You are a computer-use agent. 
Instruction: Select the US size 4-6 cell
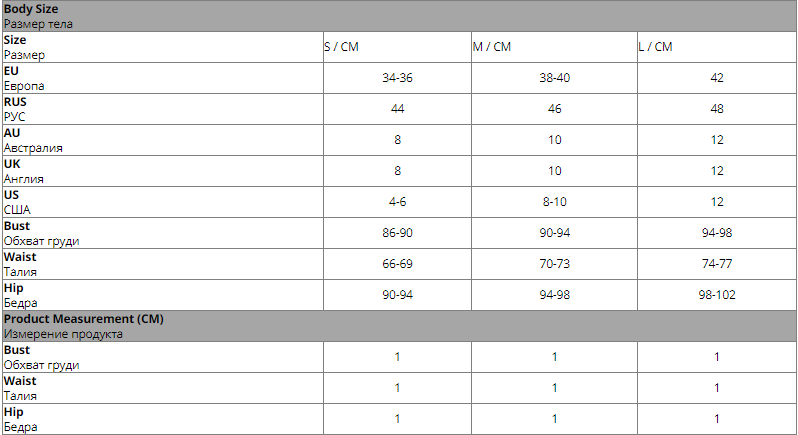coord(397,202)
